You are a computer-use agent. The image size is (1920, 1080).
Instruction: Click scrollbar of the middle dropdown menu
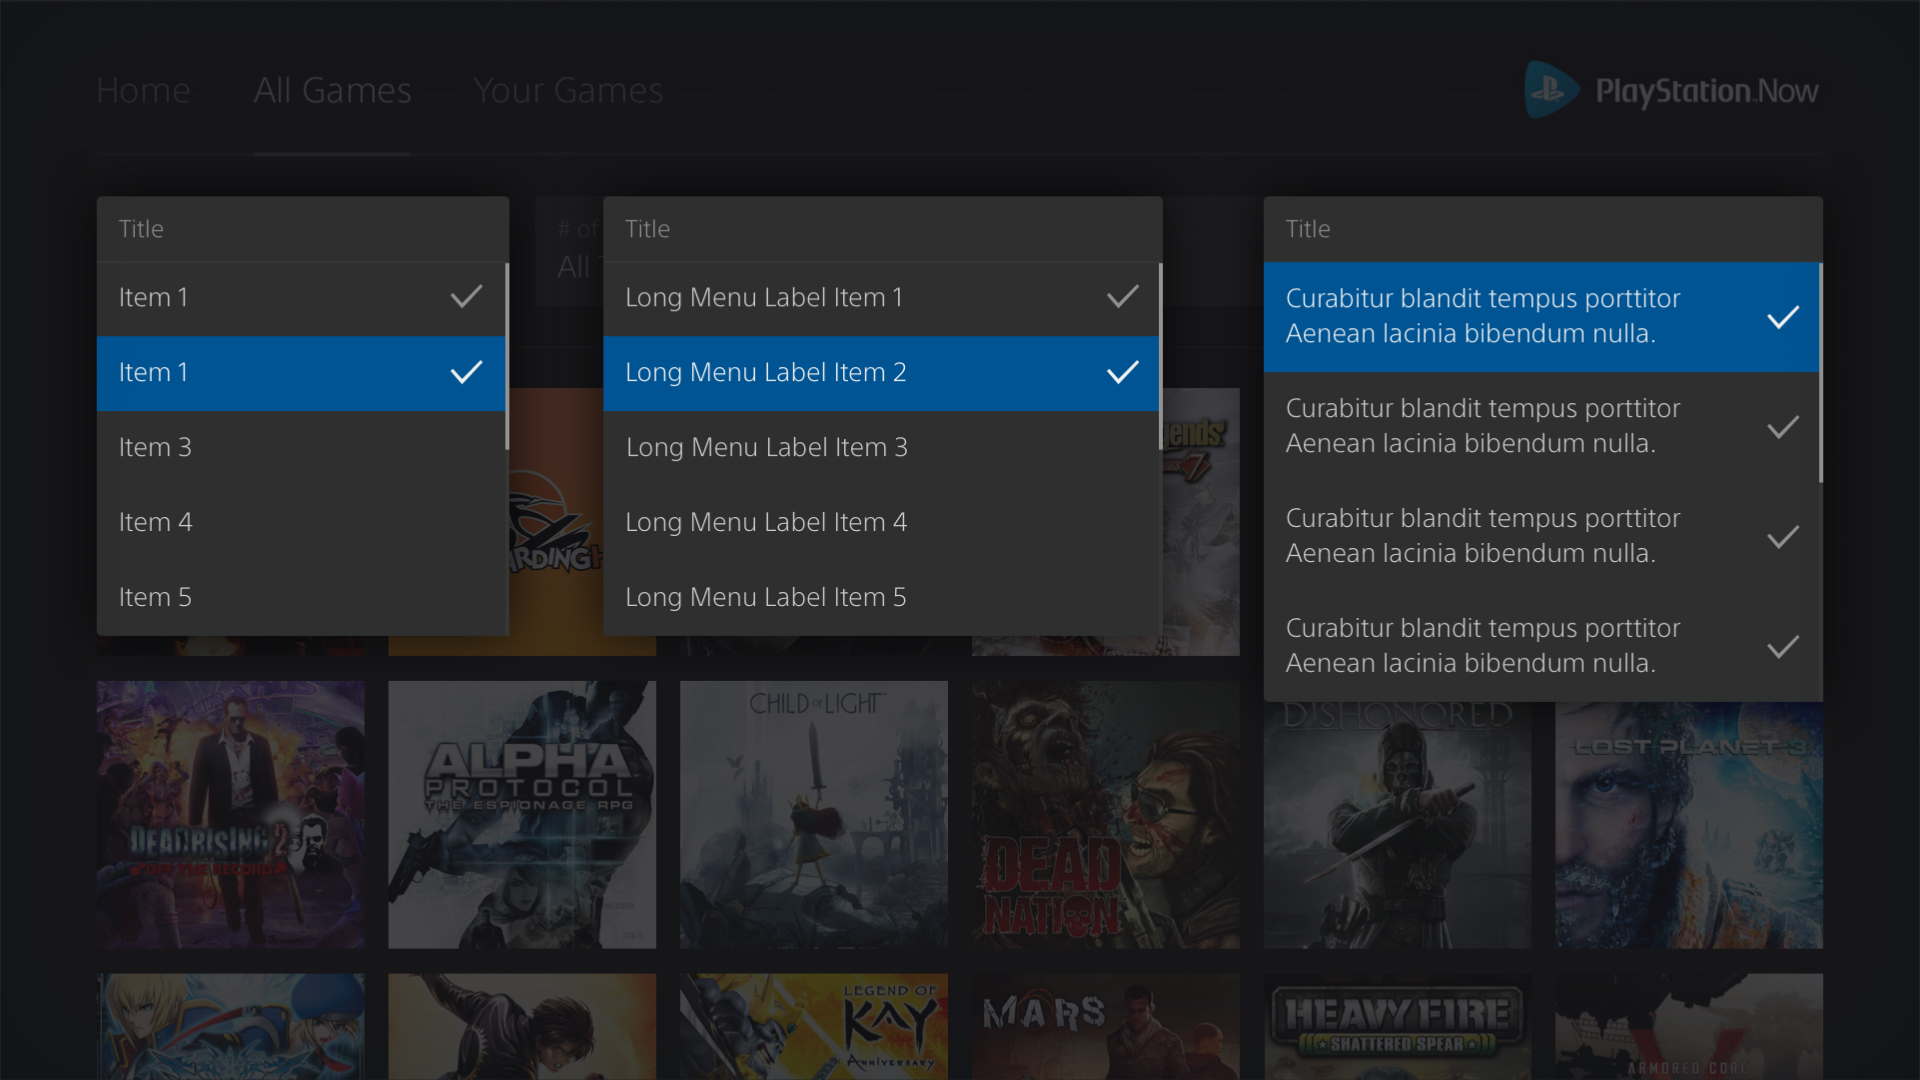tap(1160, 355)
